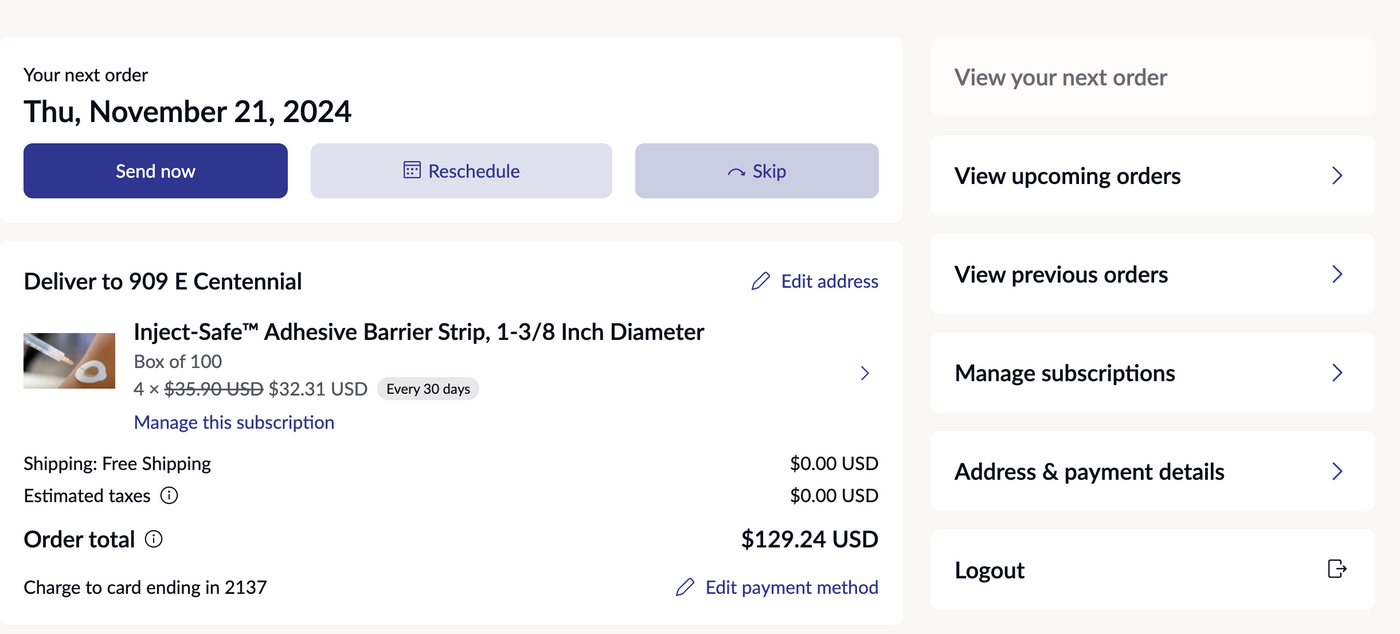Click the Manage subscriptions arrow
1400x634 pixels.
coord(1337,373)
